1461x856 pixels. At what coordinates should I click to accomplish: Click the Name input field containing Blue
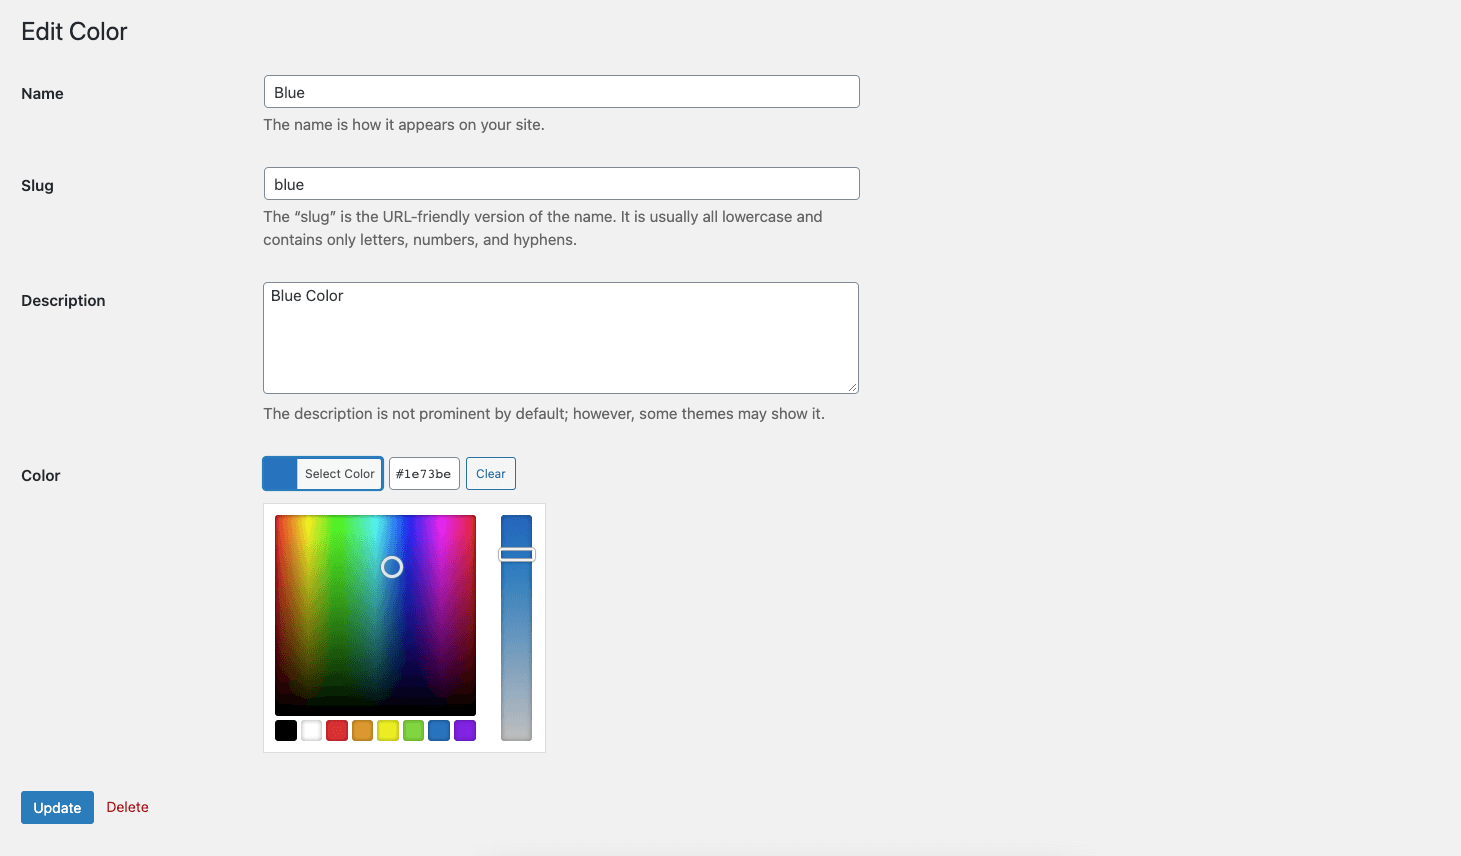coord(561,92)
